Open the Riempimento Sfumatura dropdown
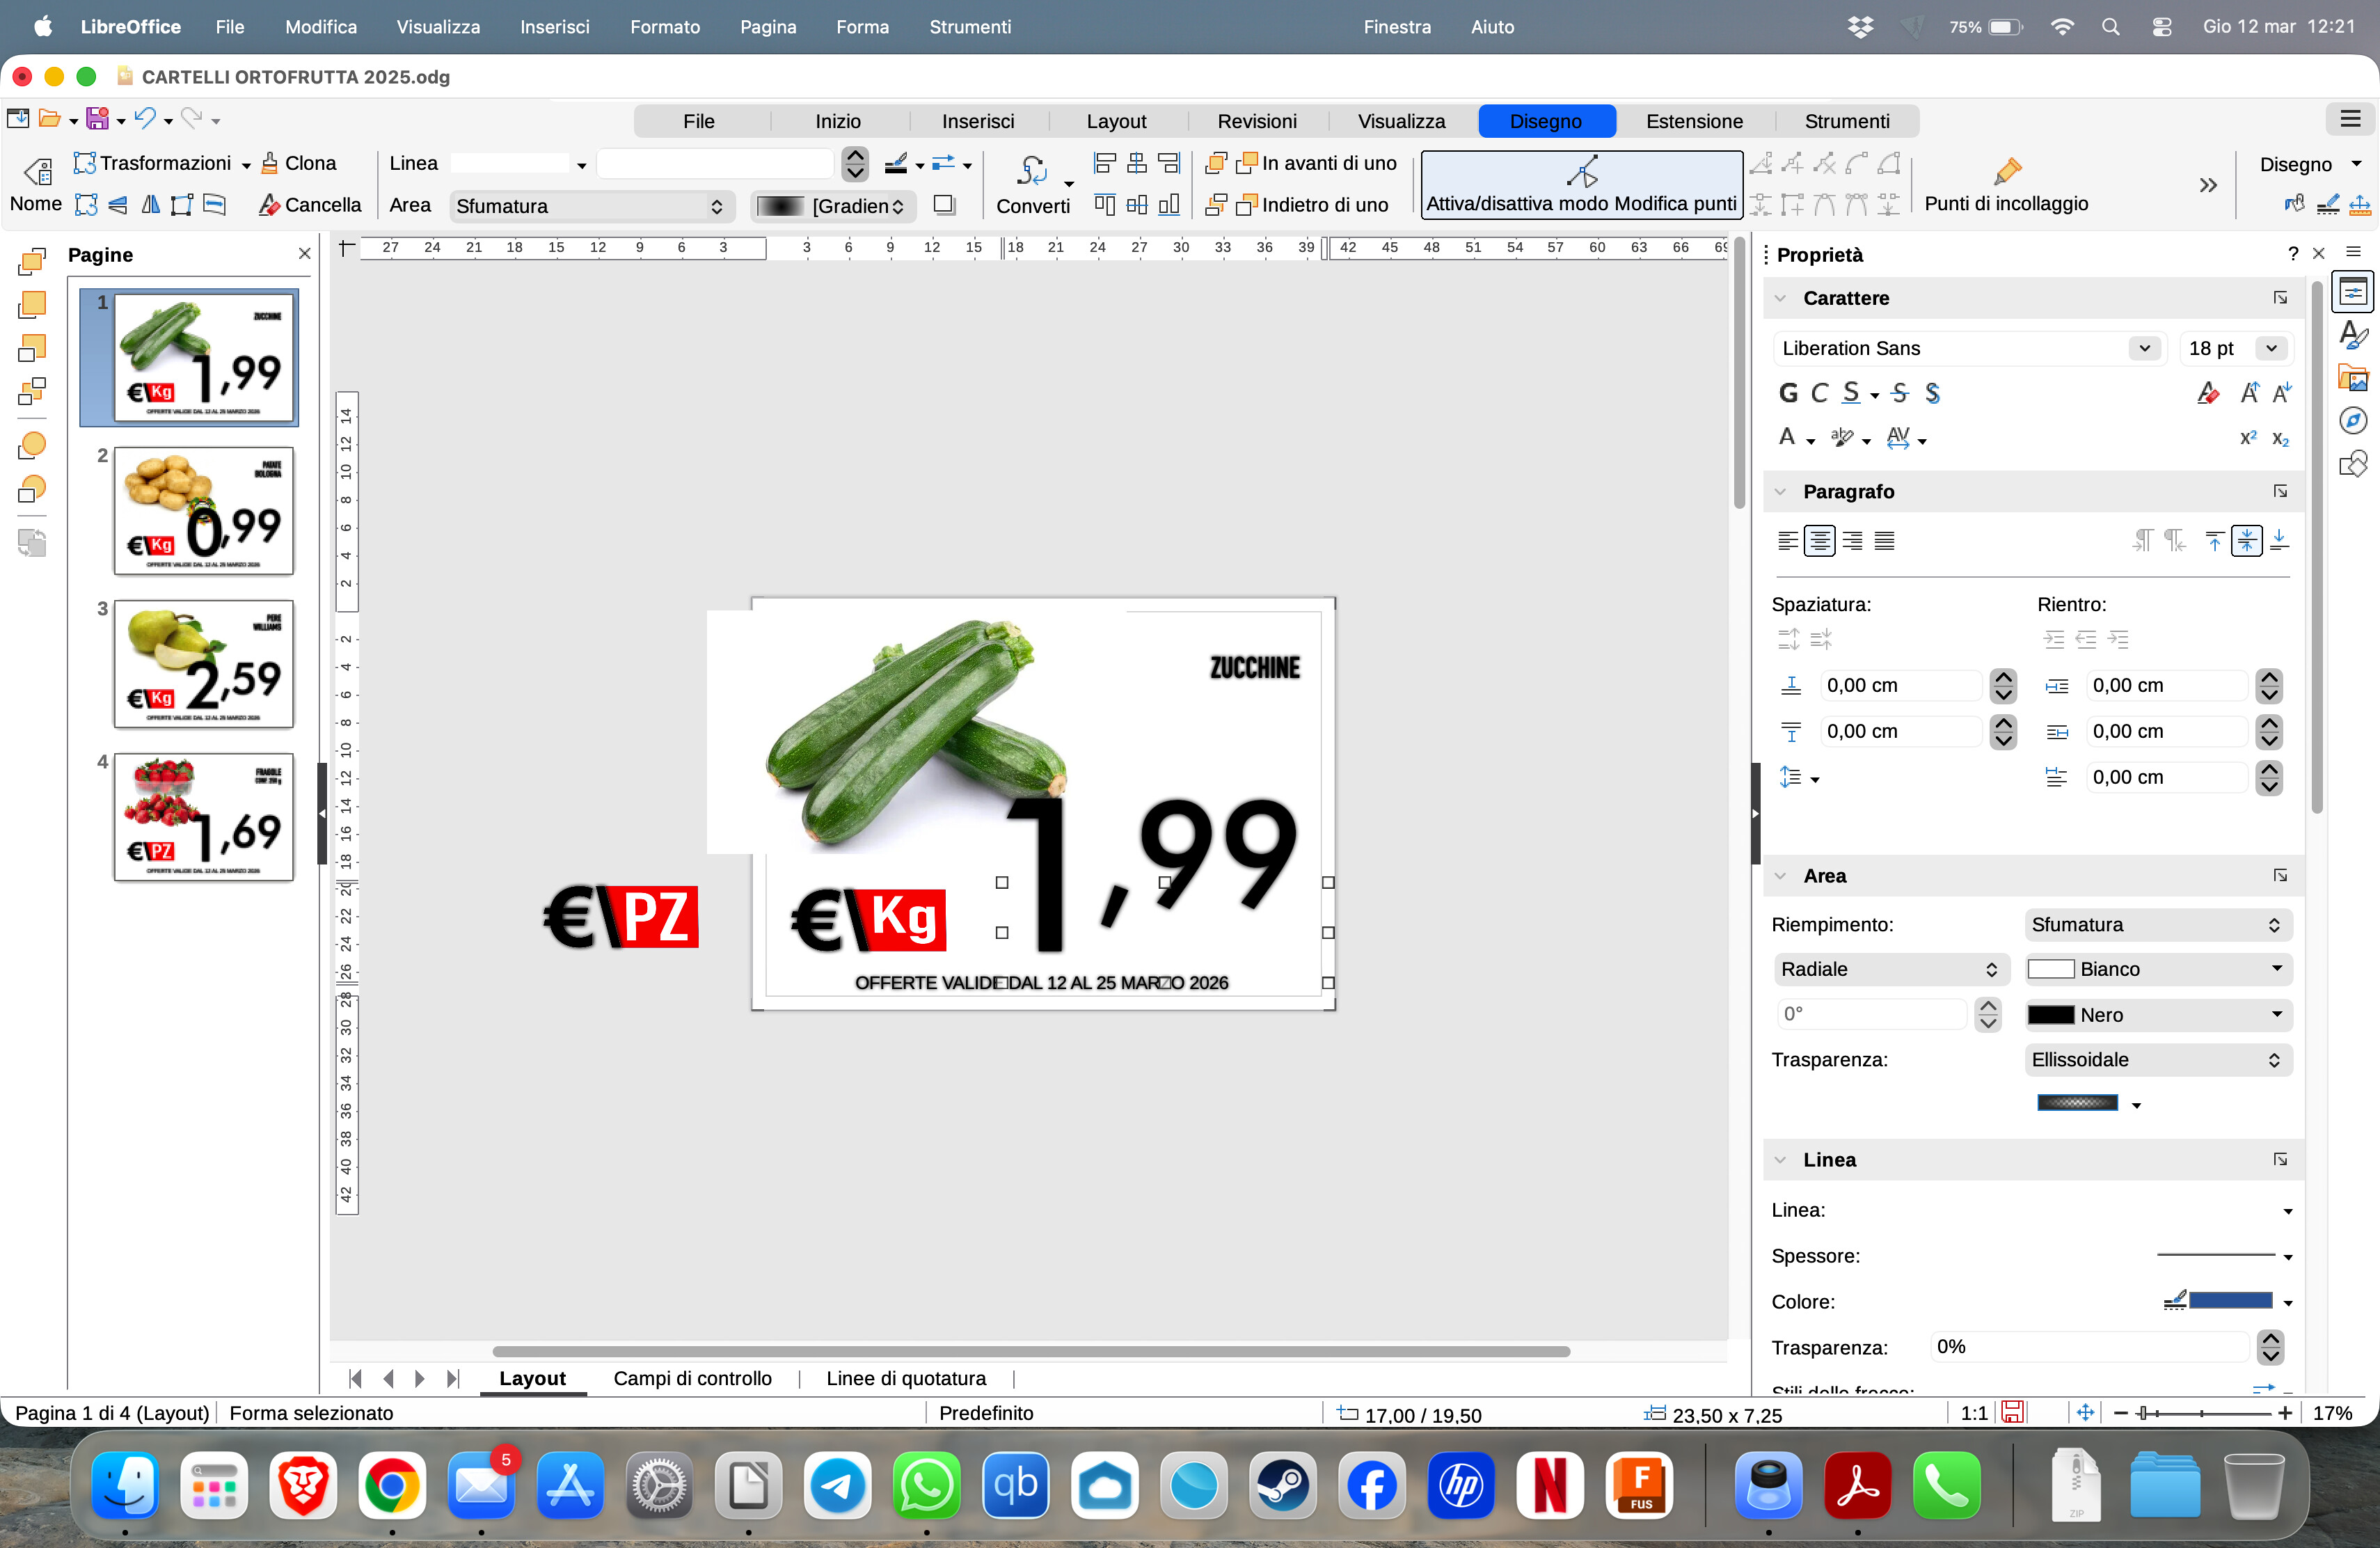This screenshot has width=2380, height=1548. [x=2157, y=925]
